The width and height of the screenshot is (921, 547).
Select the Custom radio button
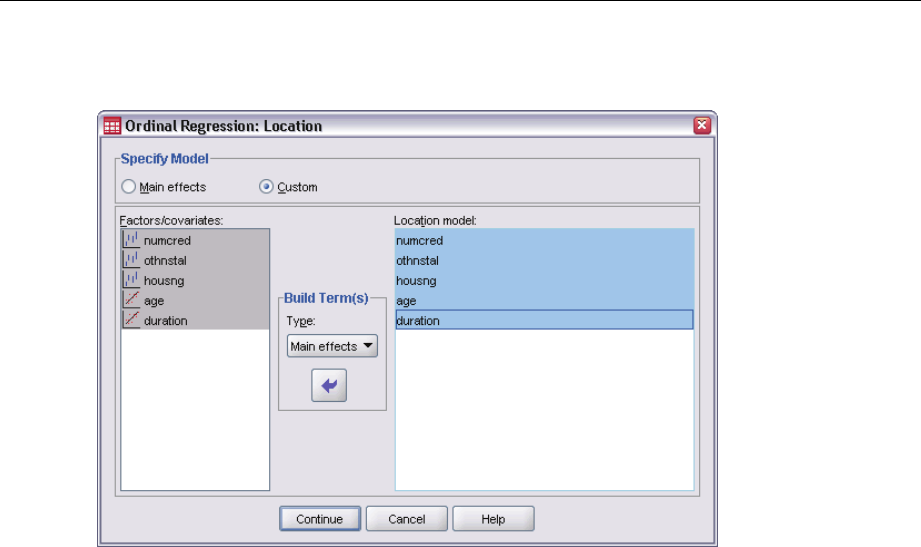[x=266, y=187]
